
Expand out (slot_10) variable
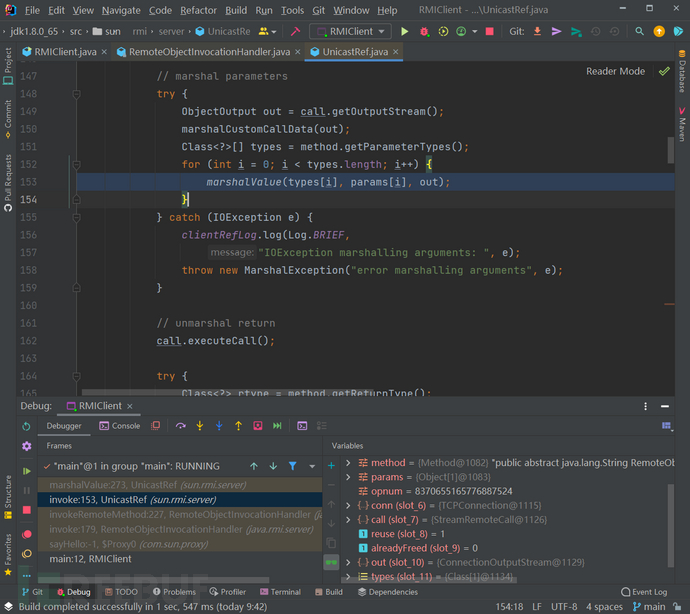tap(348, 562)
